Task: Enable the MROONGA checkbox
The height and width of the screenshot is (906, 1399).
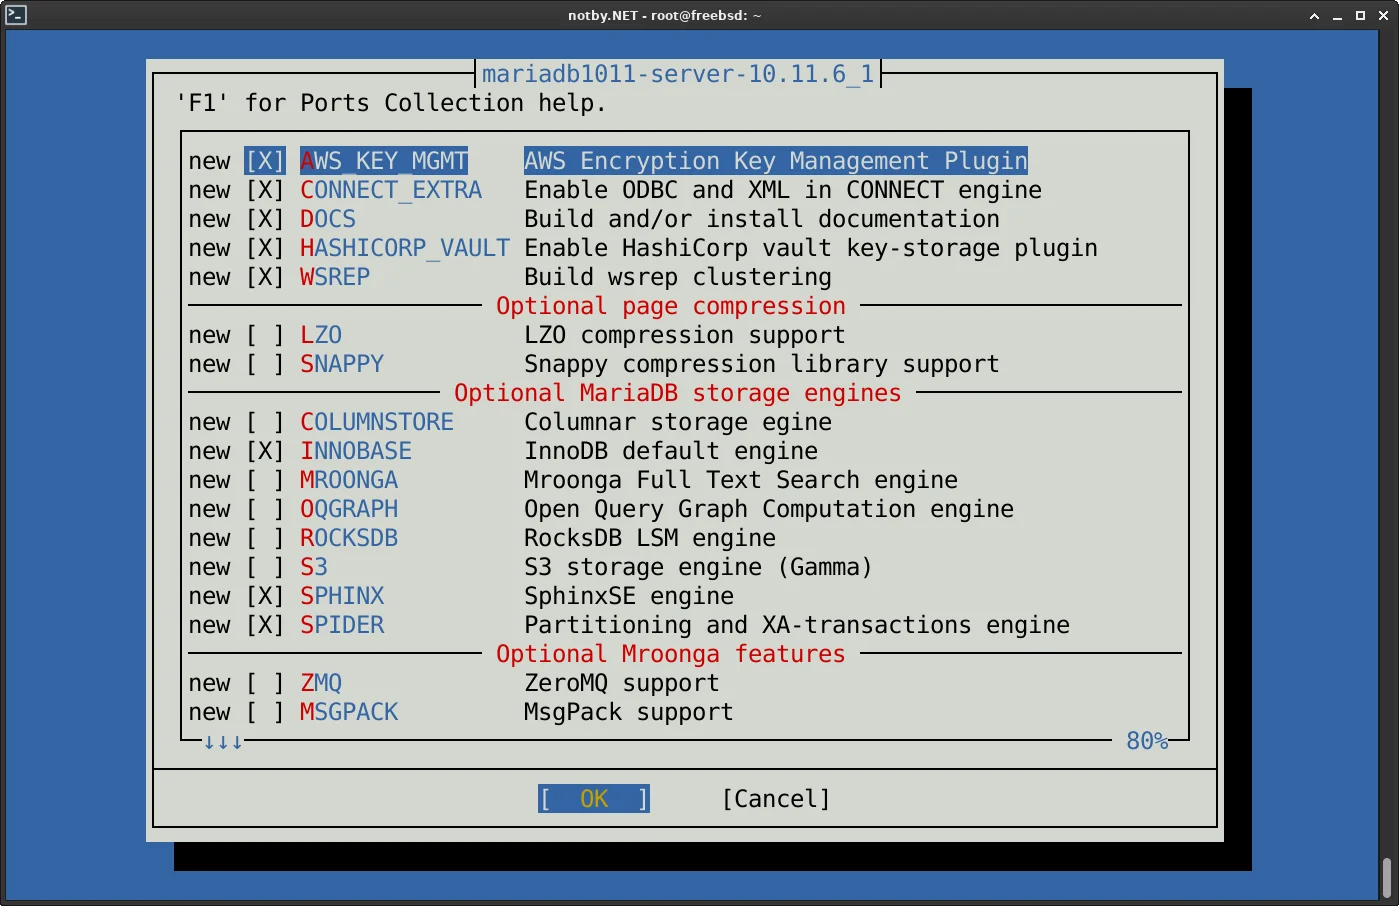Action: pos(265,480)
